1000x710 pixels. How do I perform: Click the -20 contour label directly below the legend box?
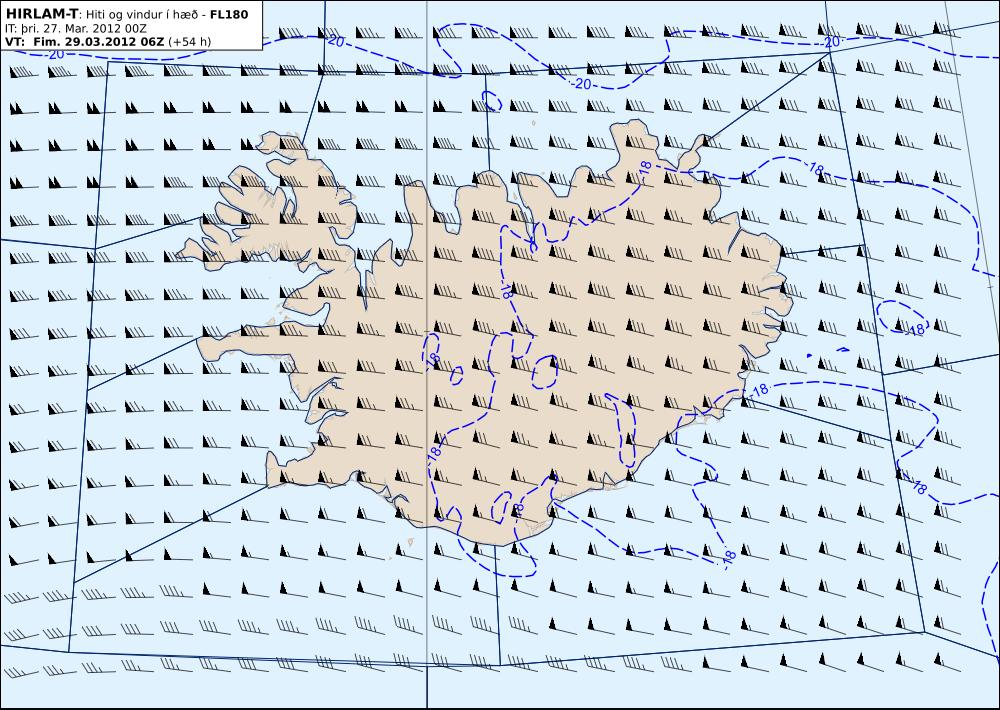(x=55, y=55)
